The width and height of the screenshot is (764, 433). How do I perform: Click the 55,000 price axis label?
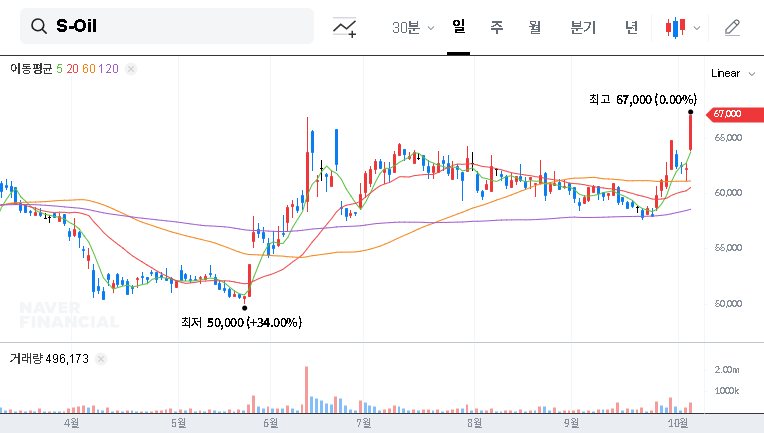[x=728, y=248]
